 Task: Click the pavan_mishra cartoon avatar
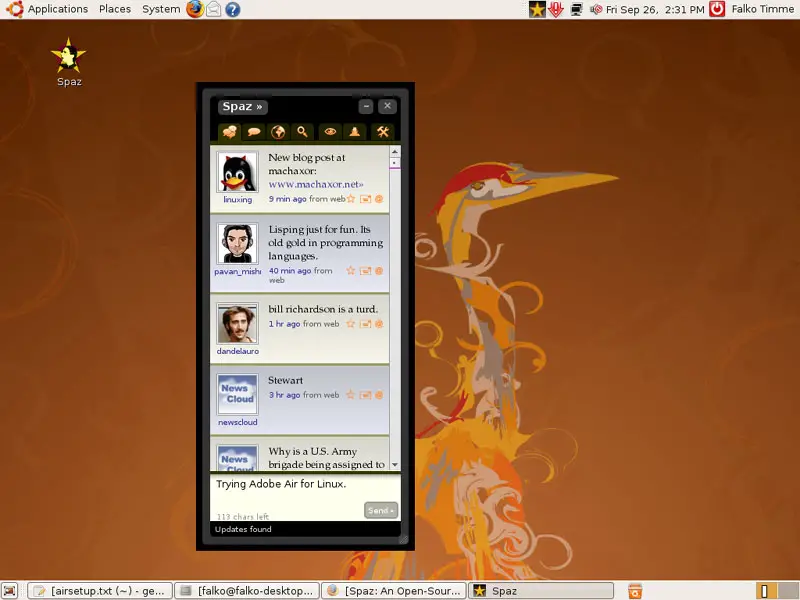coord(238,243)
